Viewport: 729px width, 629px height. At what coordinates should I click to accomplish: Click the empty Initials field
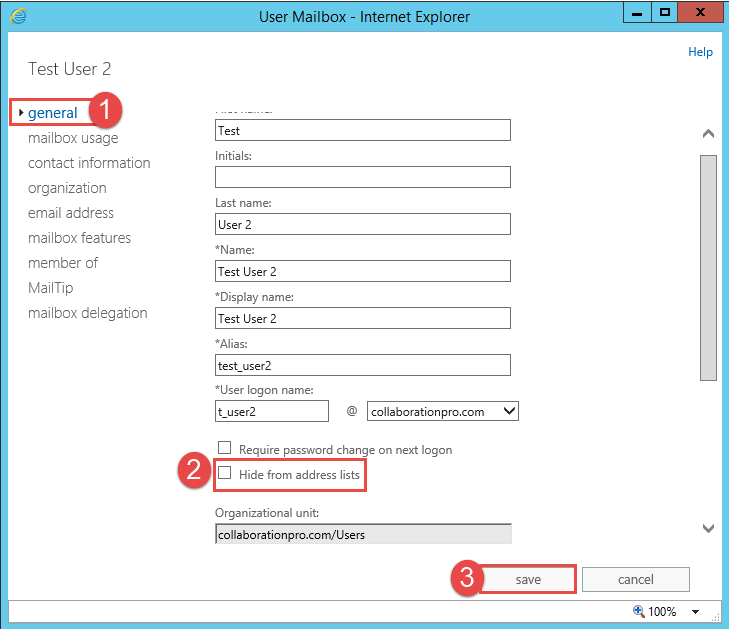coord(363,177)
